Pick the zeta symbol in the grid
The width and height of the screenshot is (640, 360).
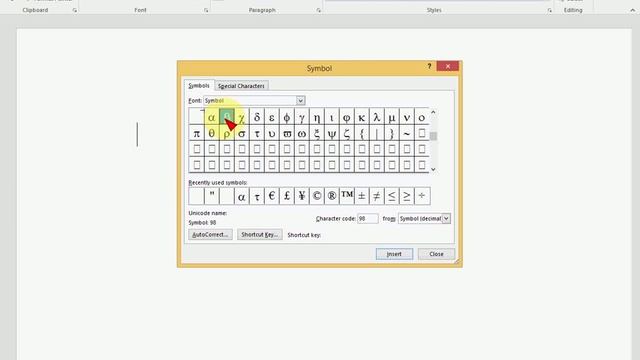click(347, 133)
